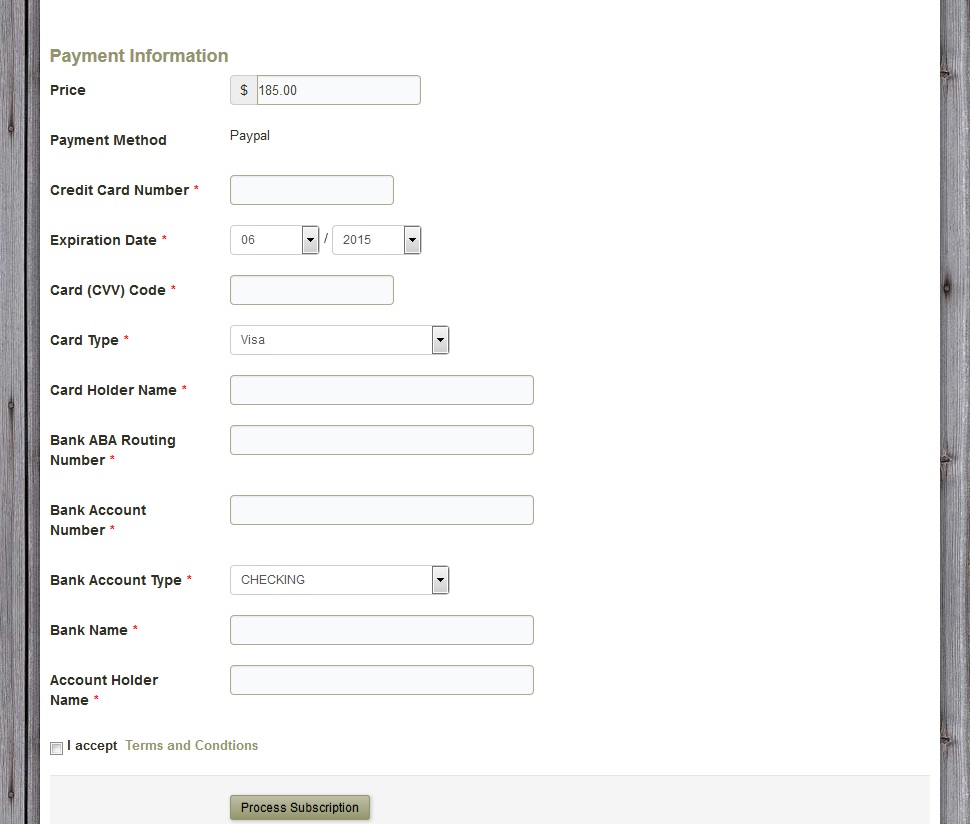970x824 pixels.
Task: Focus the Credit Card Number field
Action: tap(312, 190)
